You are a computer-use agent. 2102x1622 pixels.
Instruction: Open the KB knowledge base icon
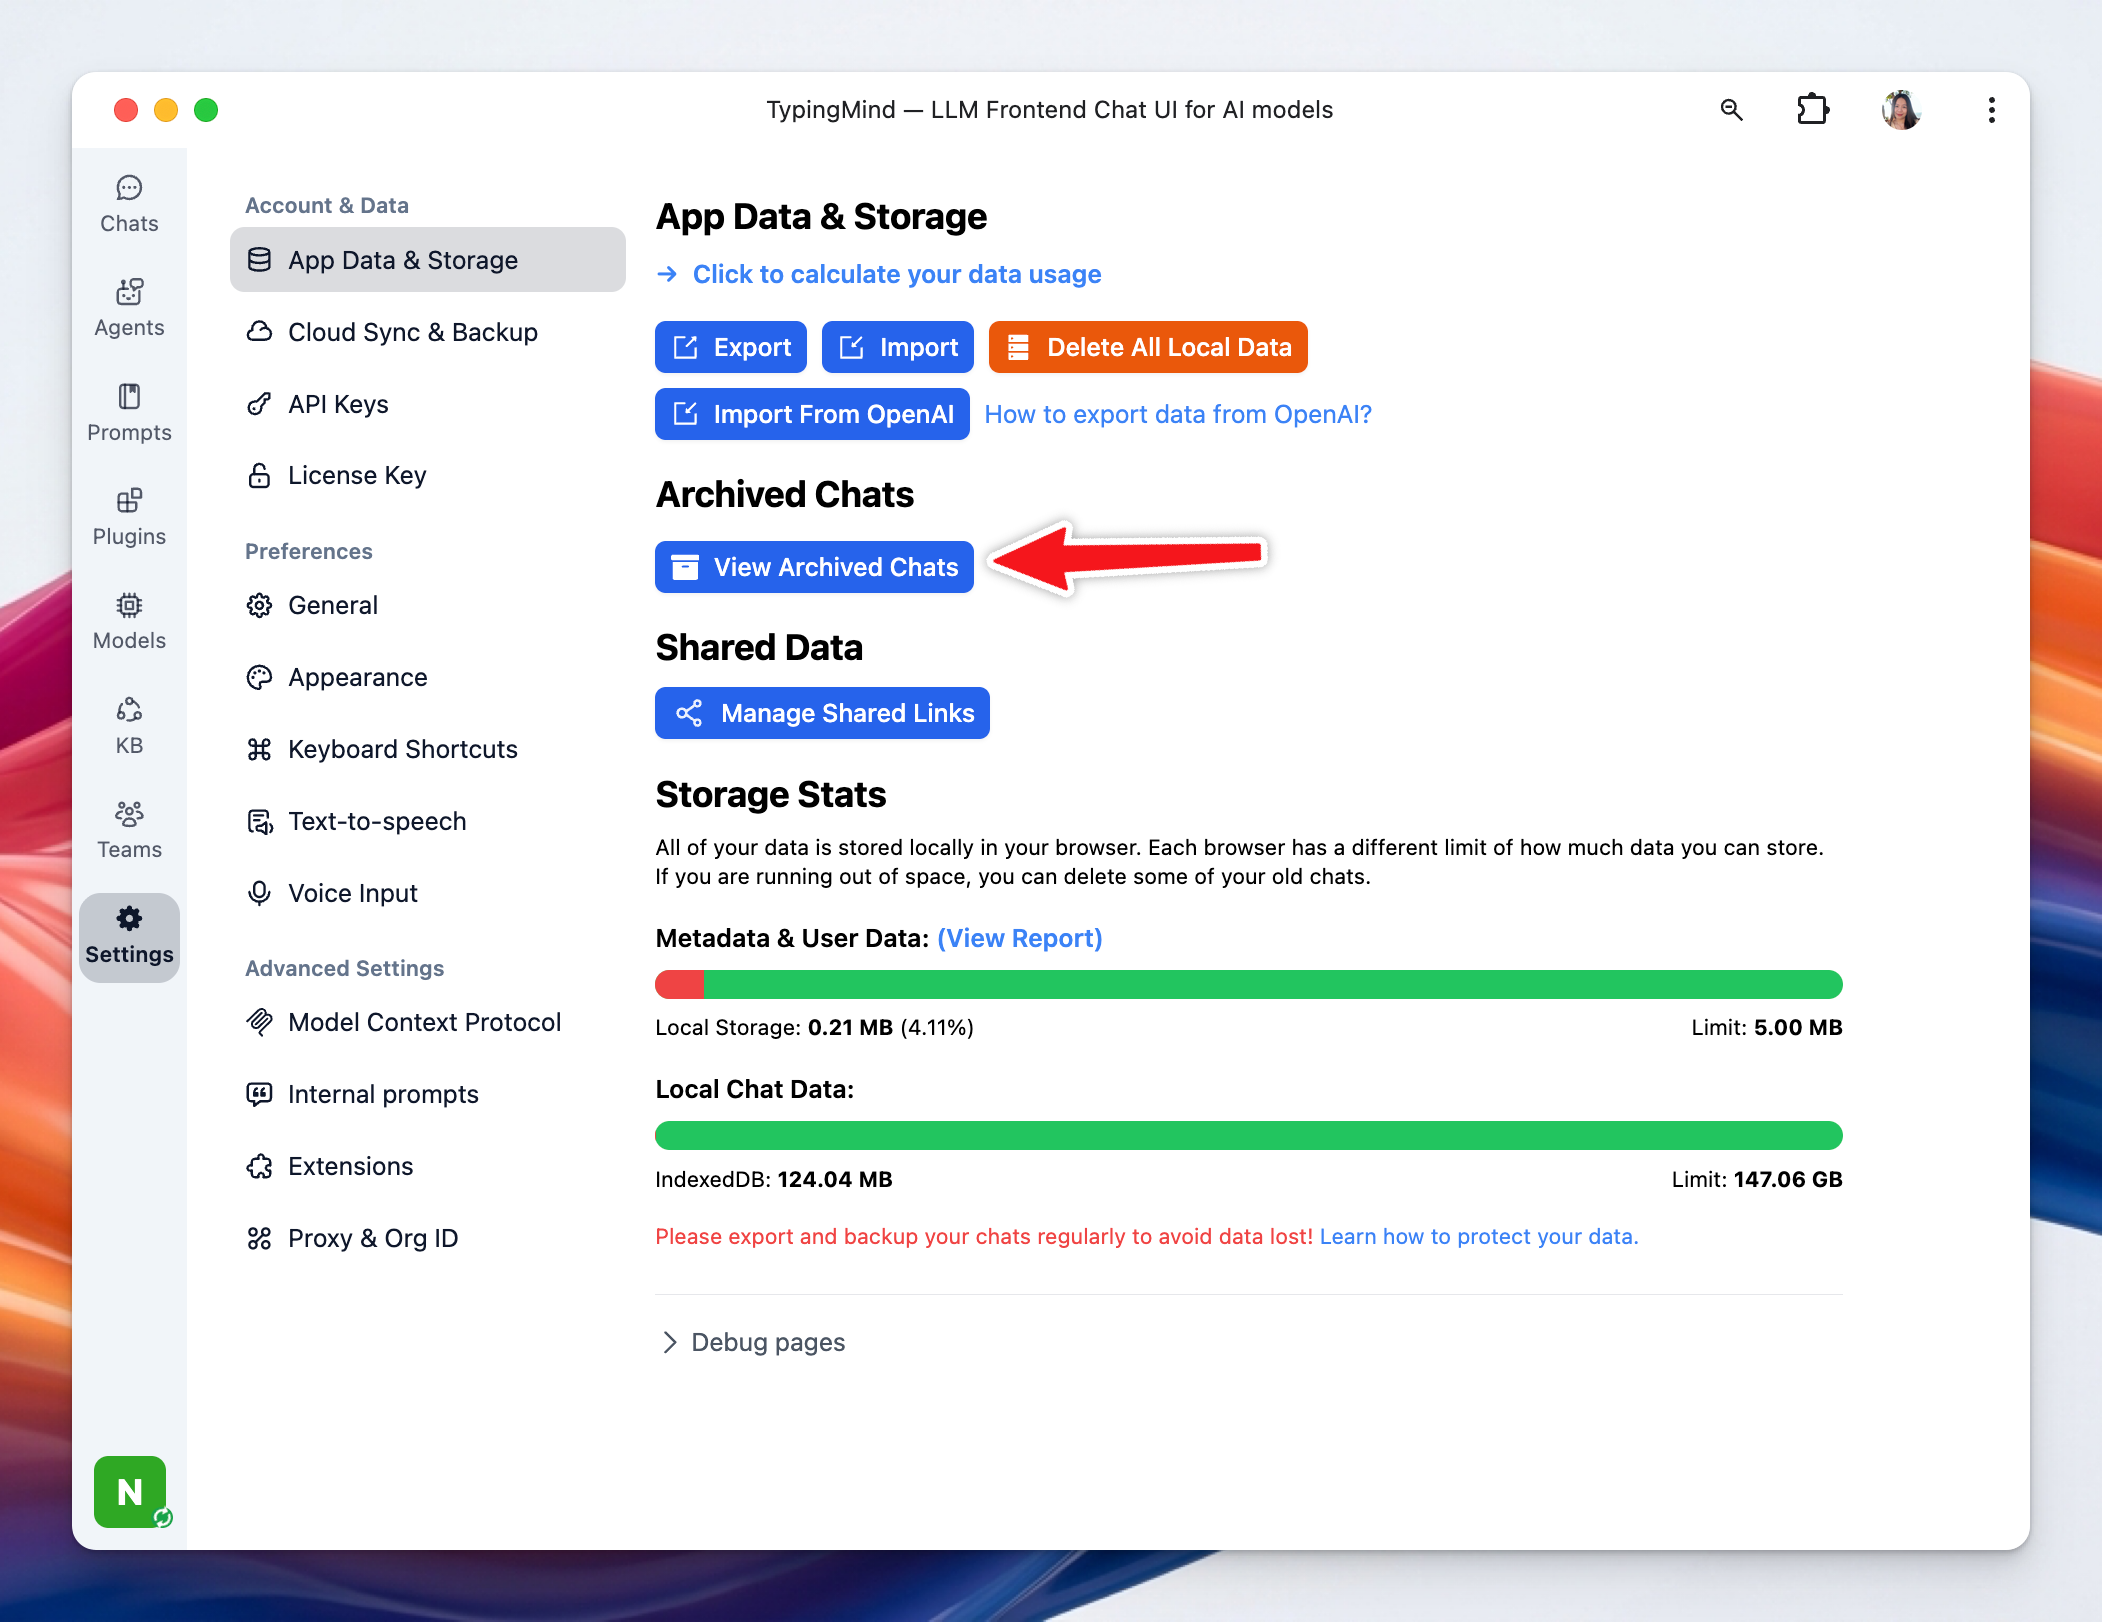(x=129, y=725)
